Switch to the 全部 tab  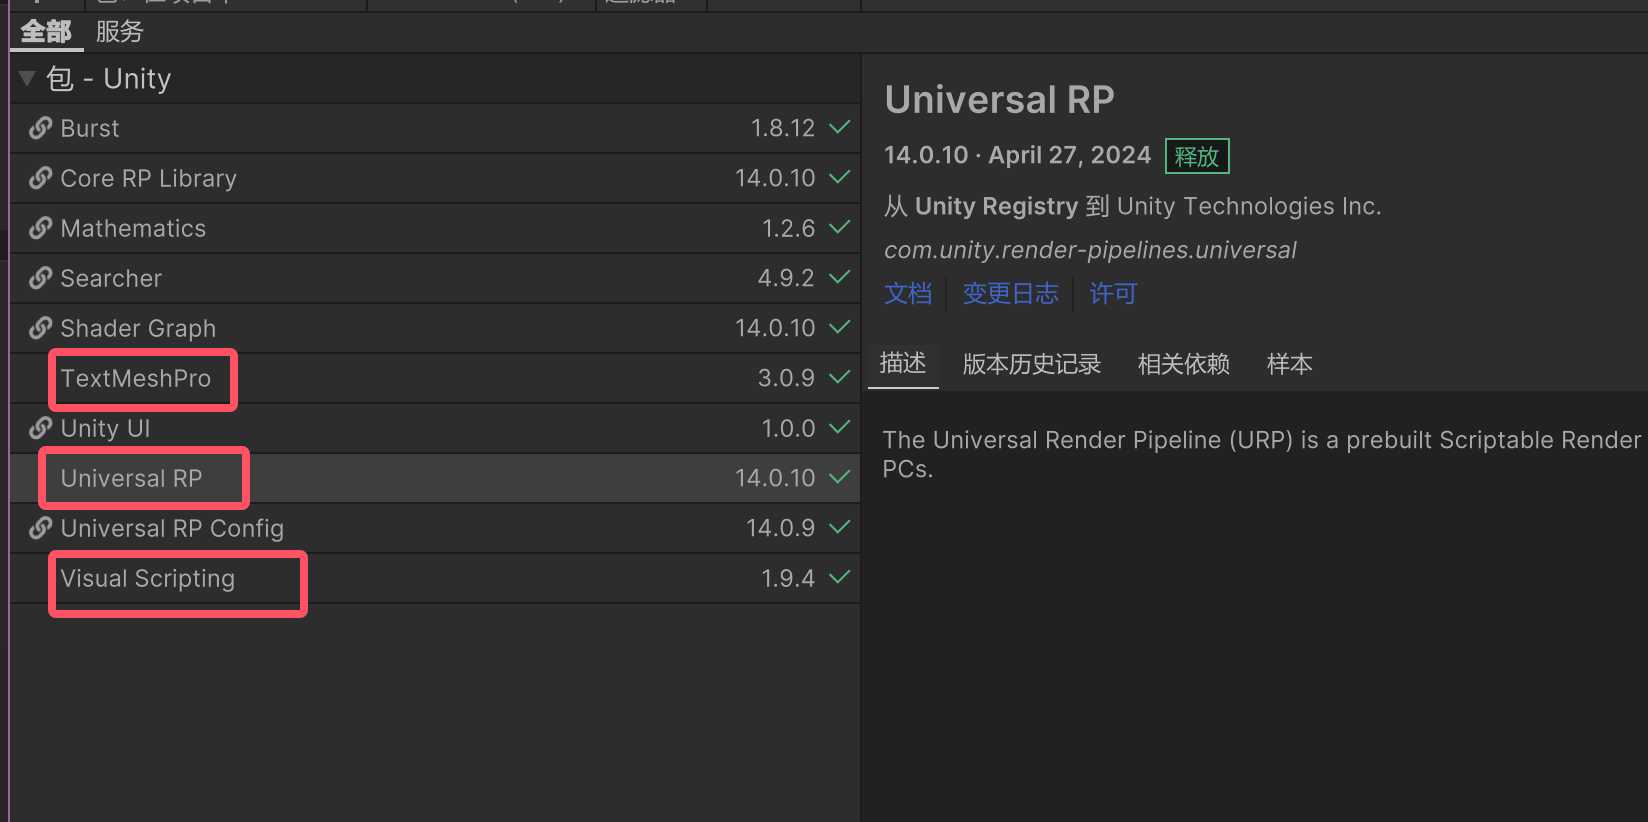tap(46, 32)
